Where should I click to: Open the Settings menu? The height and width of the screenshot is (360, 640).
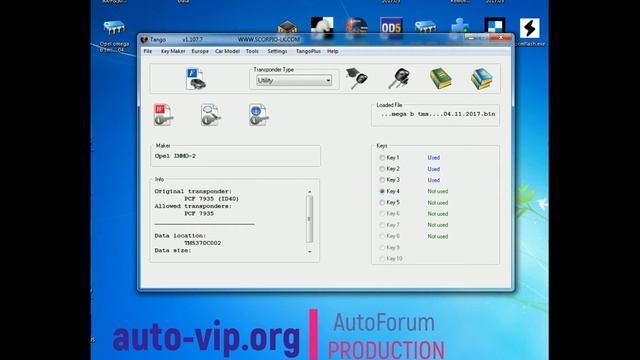278,51
